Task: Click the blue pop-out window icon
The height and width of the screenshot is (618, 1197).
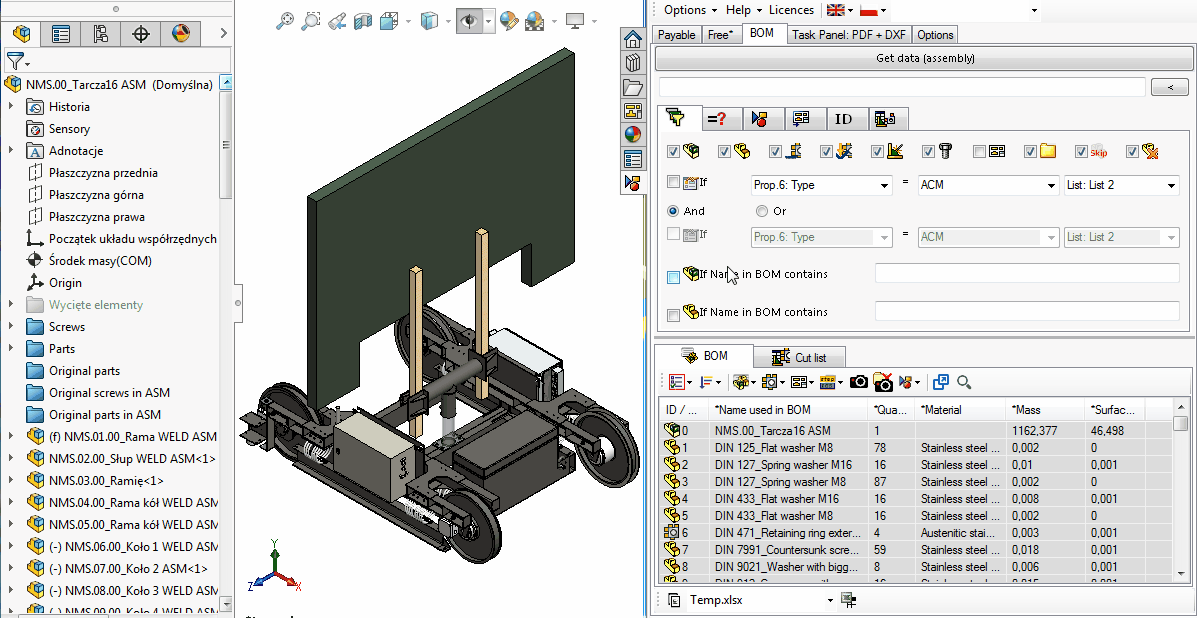Action: (x=940, y=381)
